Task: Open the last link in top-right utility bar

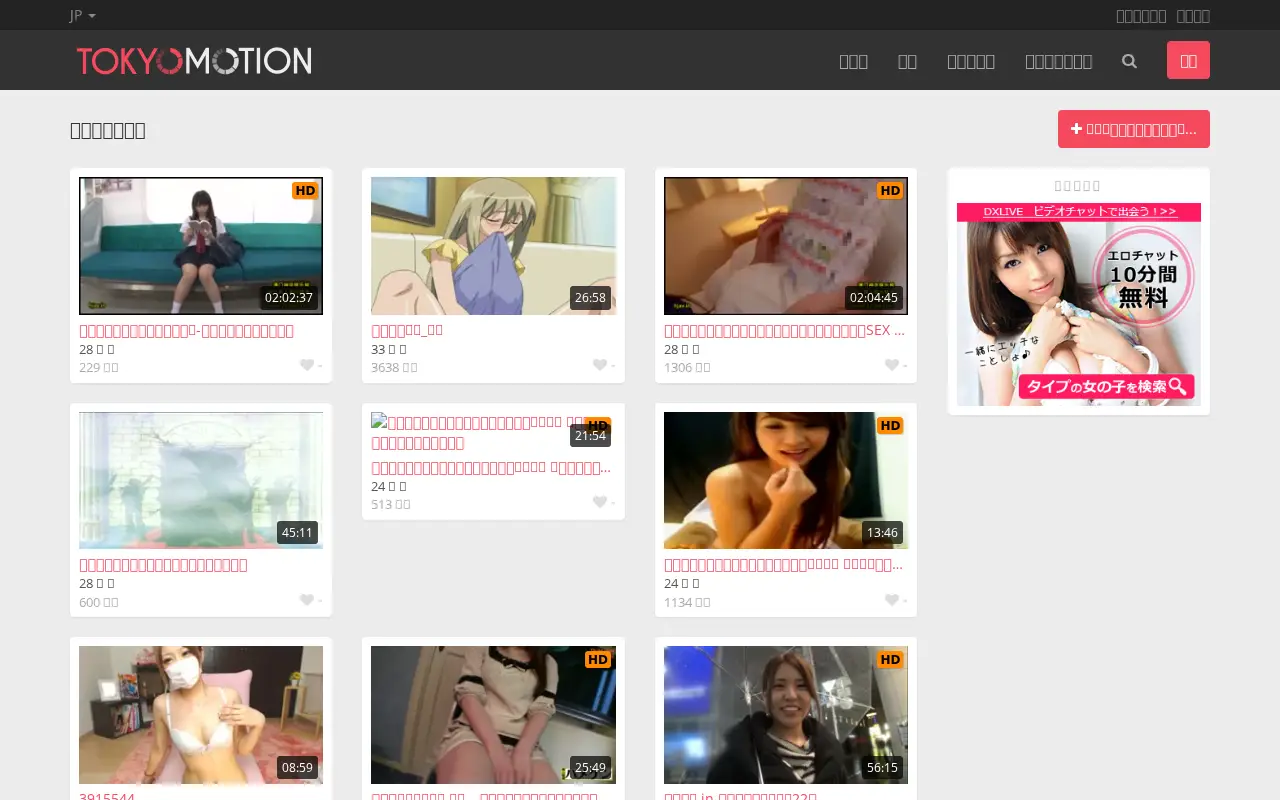Action: pyautogui.click(x=1193, y=15)
